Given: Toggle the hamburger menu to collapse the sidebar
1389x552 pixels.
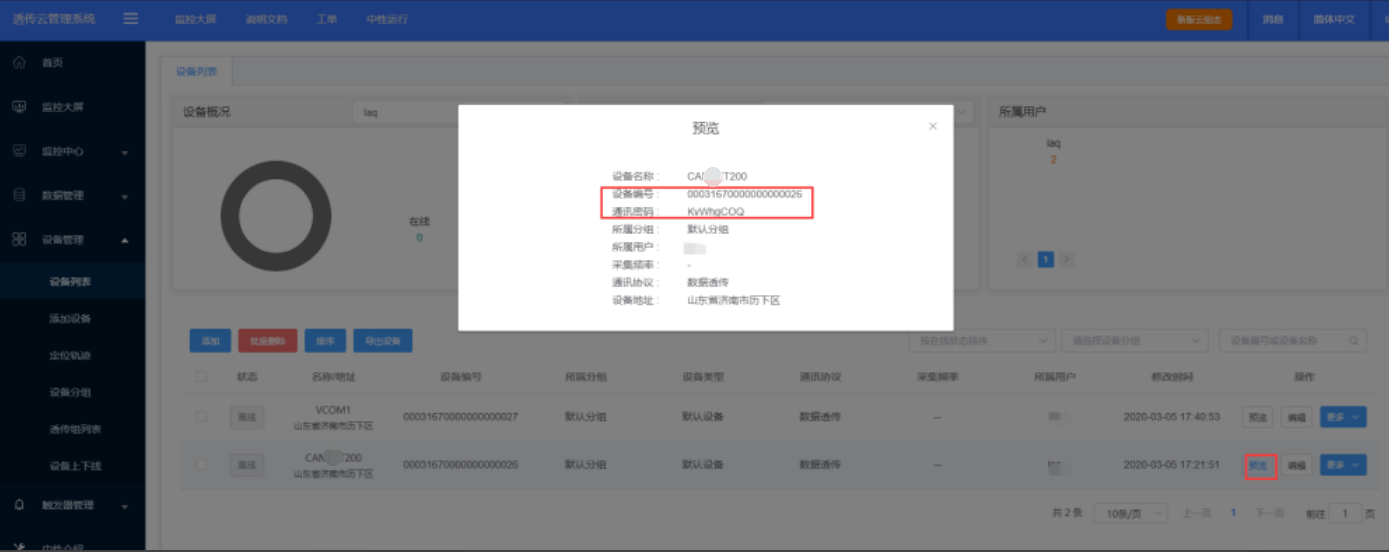Looking at the screenshot, I should 131,19.
